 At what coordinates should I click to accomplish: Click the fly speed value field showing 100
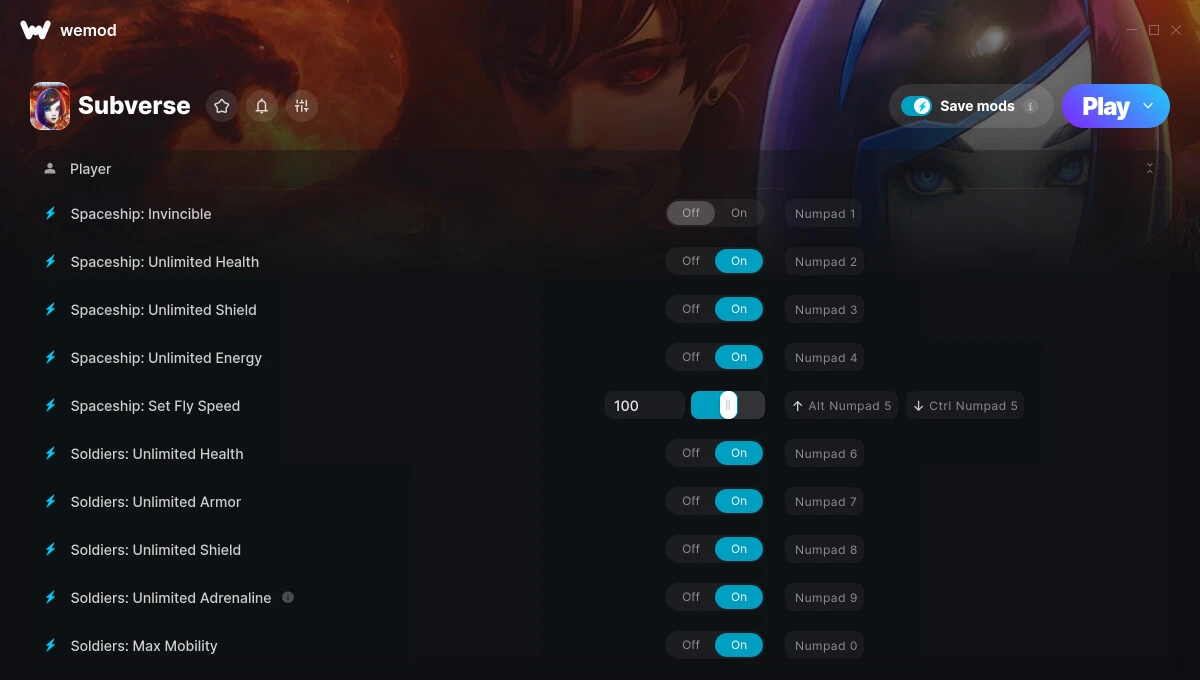[x=645, y=405]
